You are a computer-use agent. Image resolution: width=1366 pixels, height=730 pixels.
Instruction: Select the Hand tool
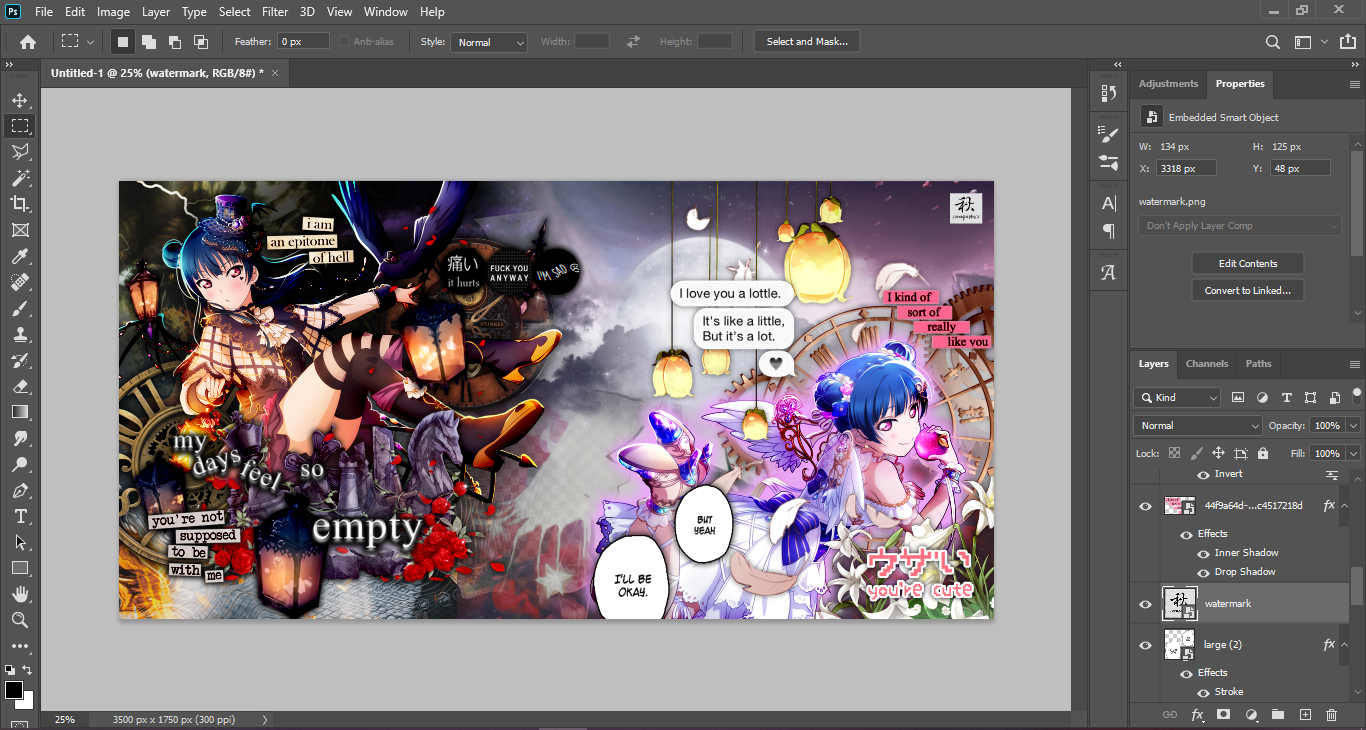[x=19, y=594]
